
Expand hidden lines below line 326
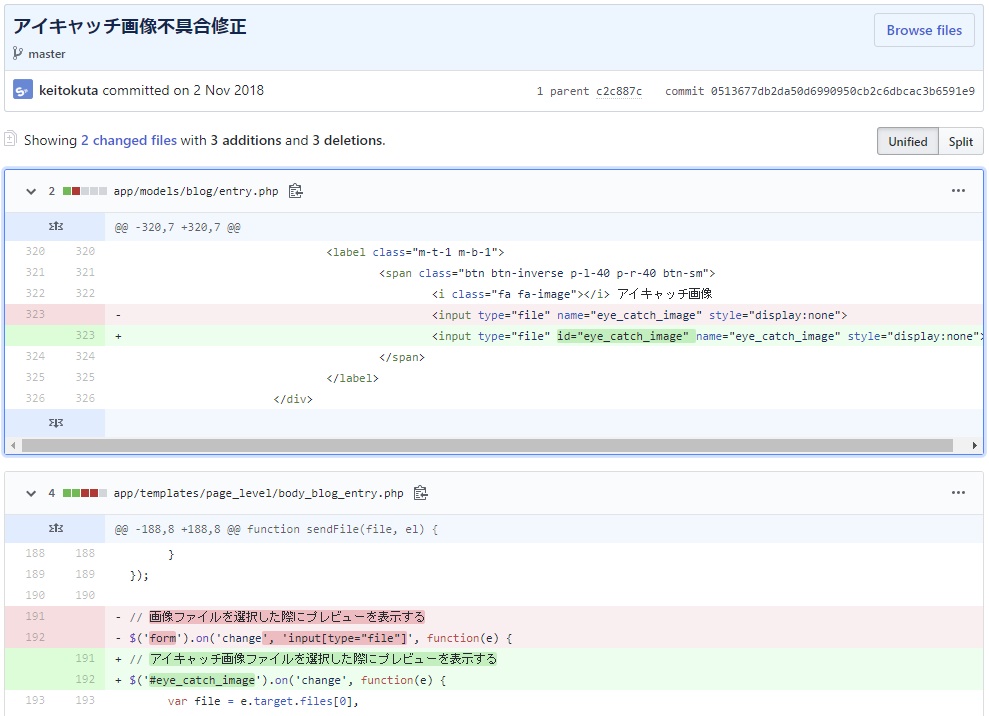point(56,423)
